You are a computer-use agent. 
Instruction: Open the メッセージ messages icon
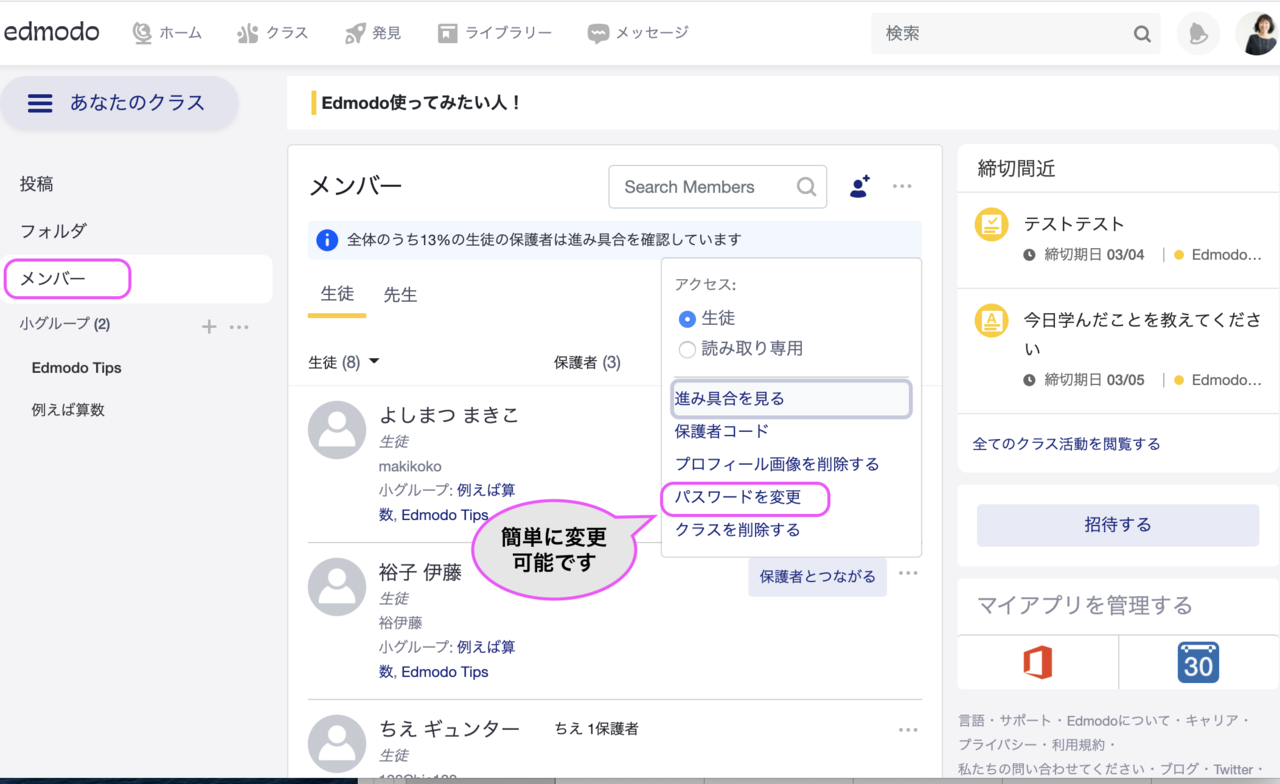[598, 33]
